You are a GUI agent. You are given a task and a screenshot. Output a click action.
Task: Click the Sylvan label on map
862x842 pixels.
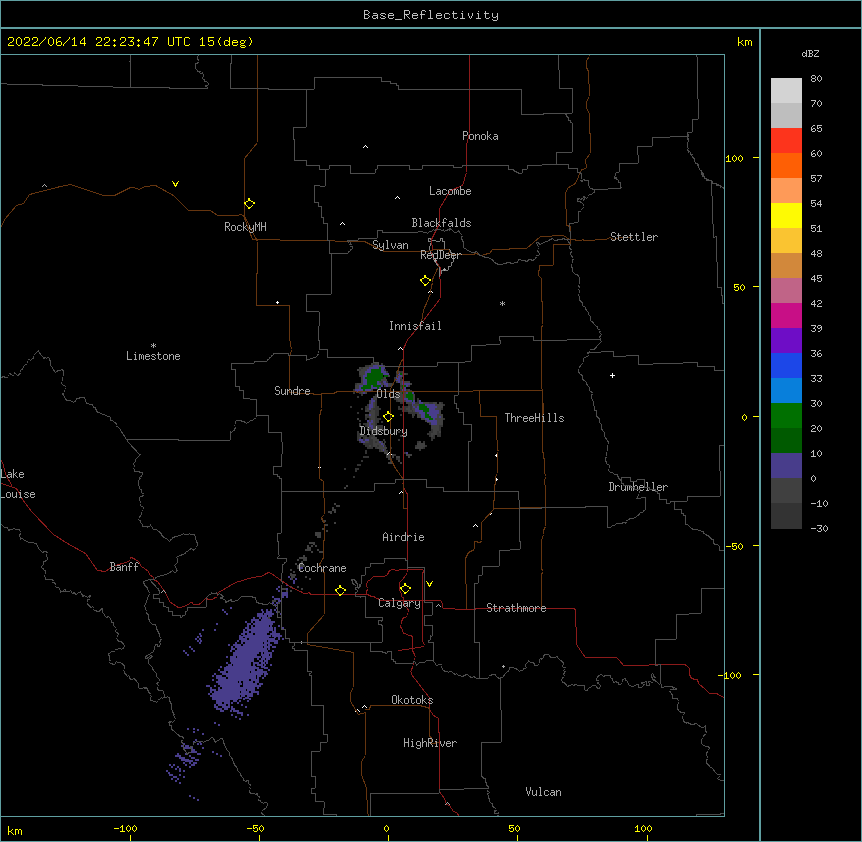(x=390, y=245)
